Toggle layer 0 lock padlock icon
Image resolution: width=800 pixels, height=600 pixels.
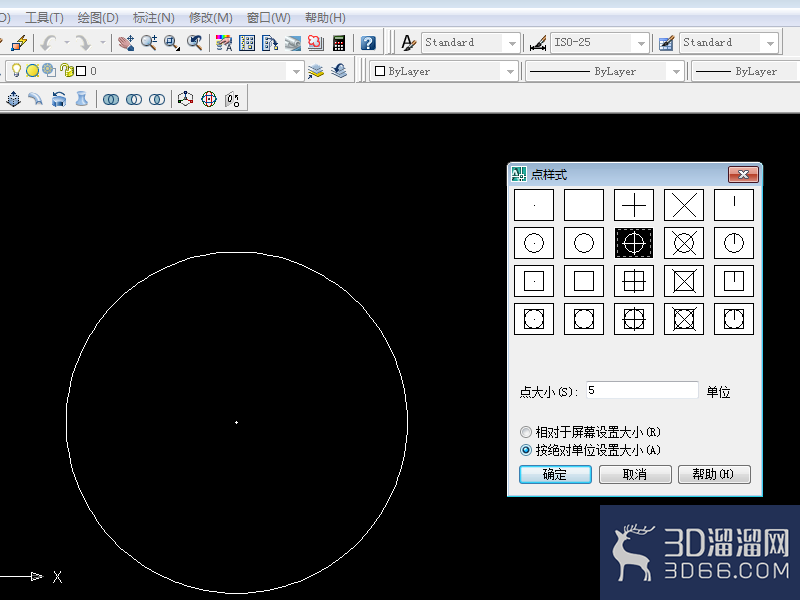click(66, 70)
